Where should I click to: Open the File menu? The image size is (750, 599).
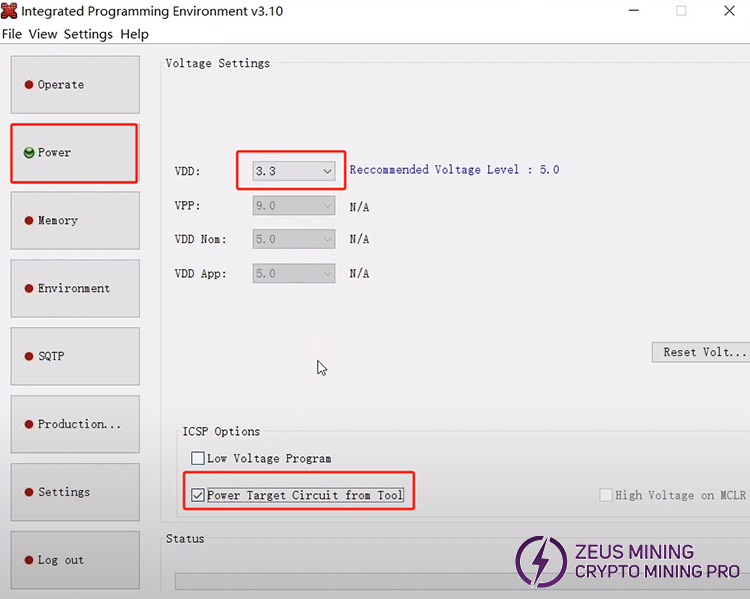pos(12,34)
